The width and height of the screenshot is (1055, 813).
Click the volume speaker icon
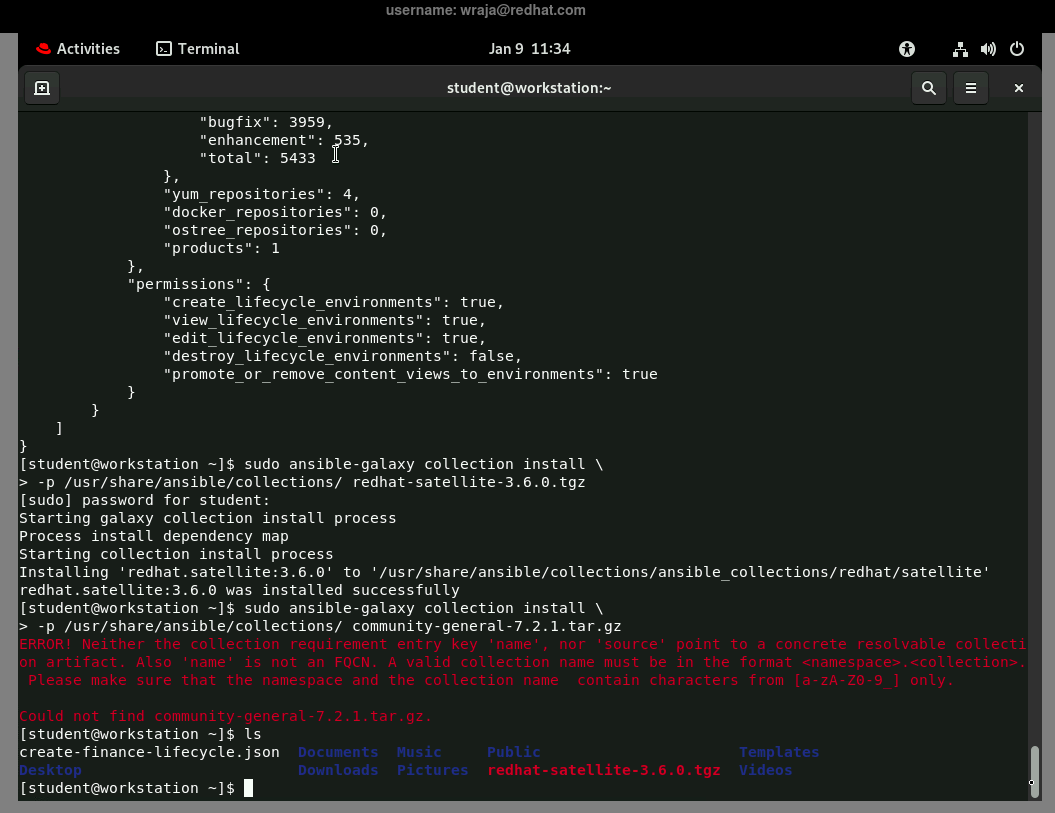(988, 49)
